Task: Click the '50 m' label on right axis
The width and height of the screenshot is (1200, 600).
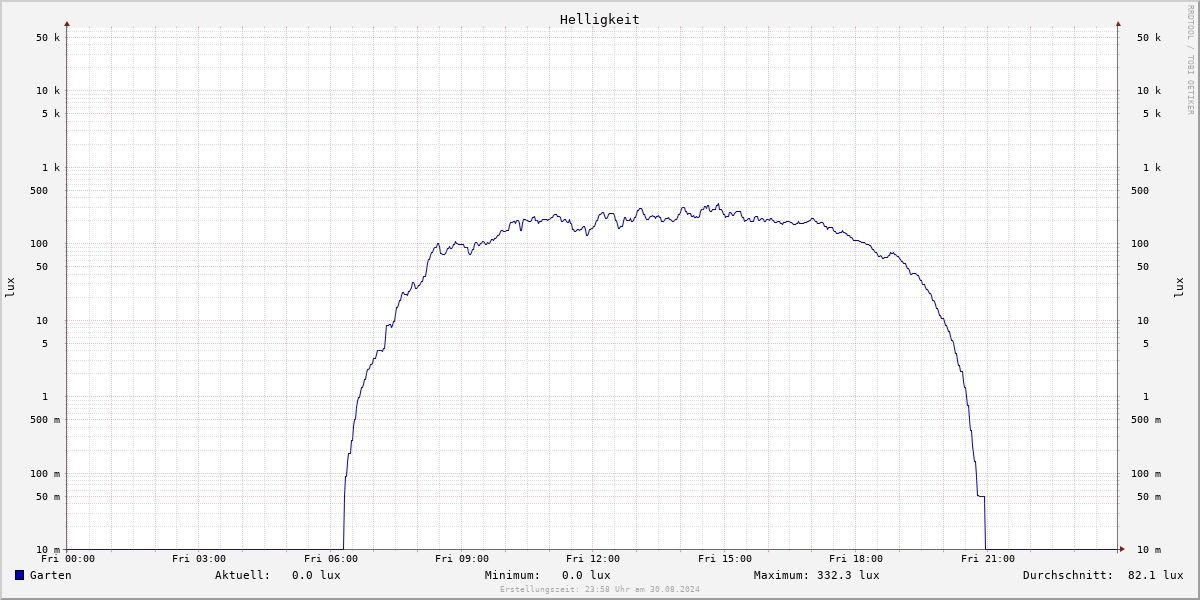Action: [1149, 497]
